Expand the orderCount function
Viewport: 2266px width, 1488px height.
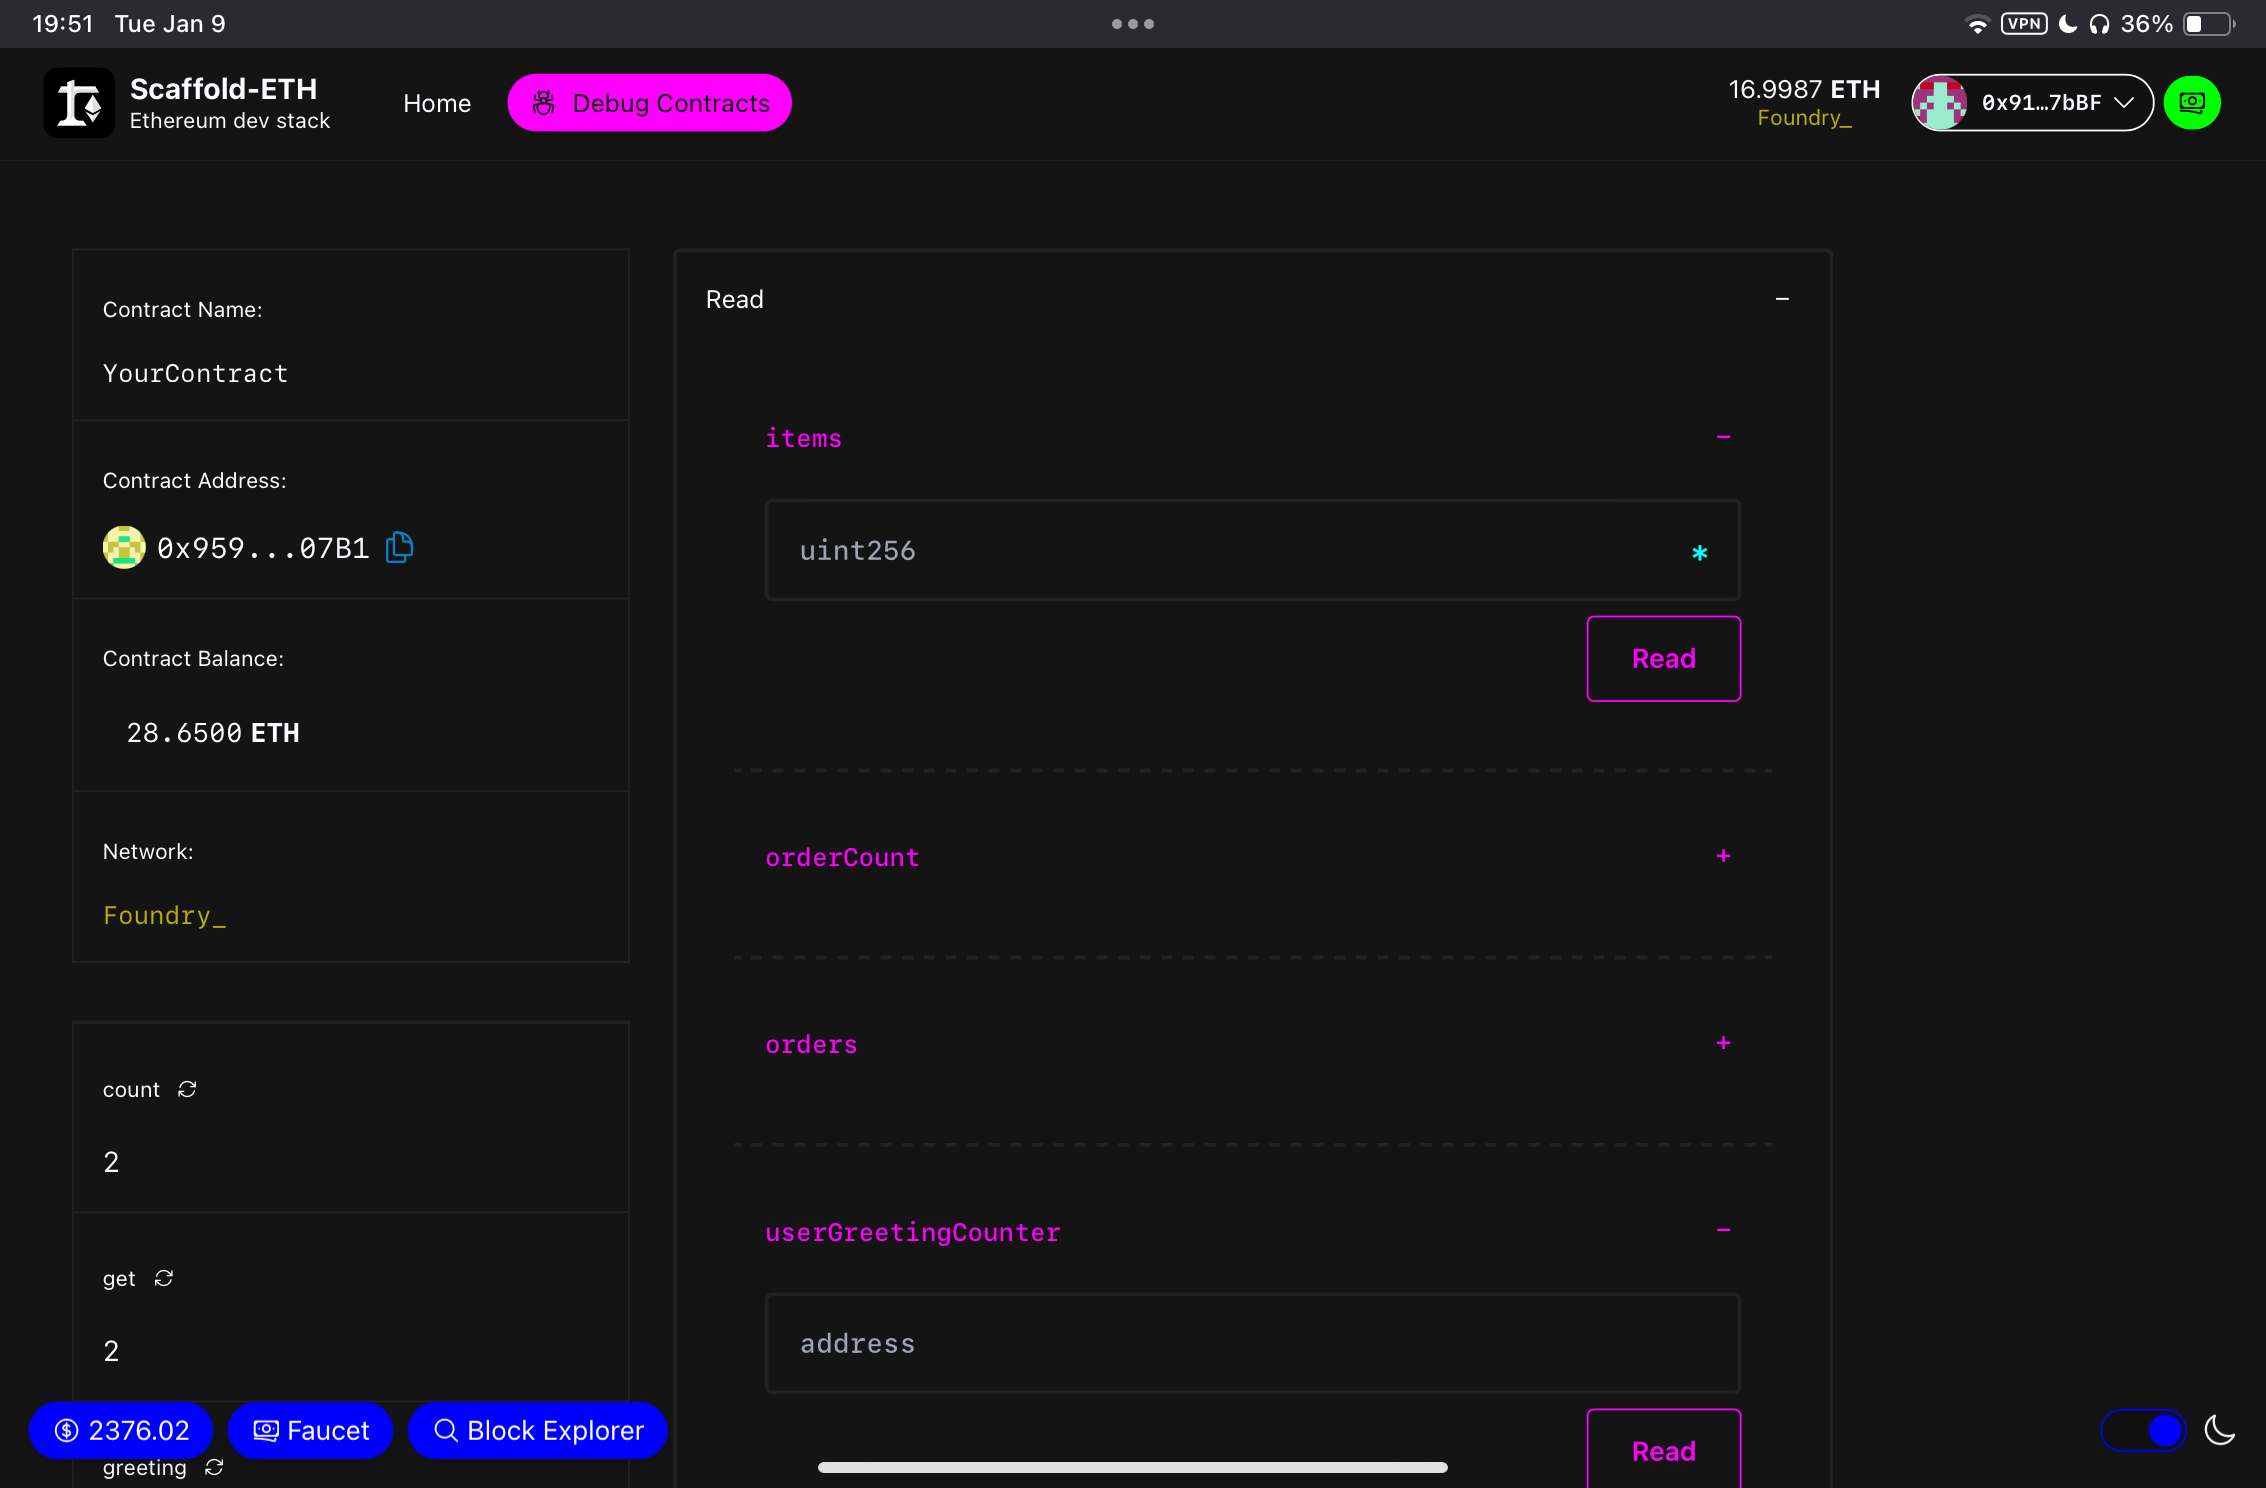point(1723,856)
